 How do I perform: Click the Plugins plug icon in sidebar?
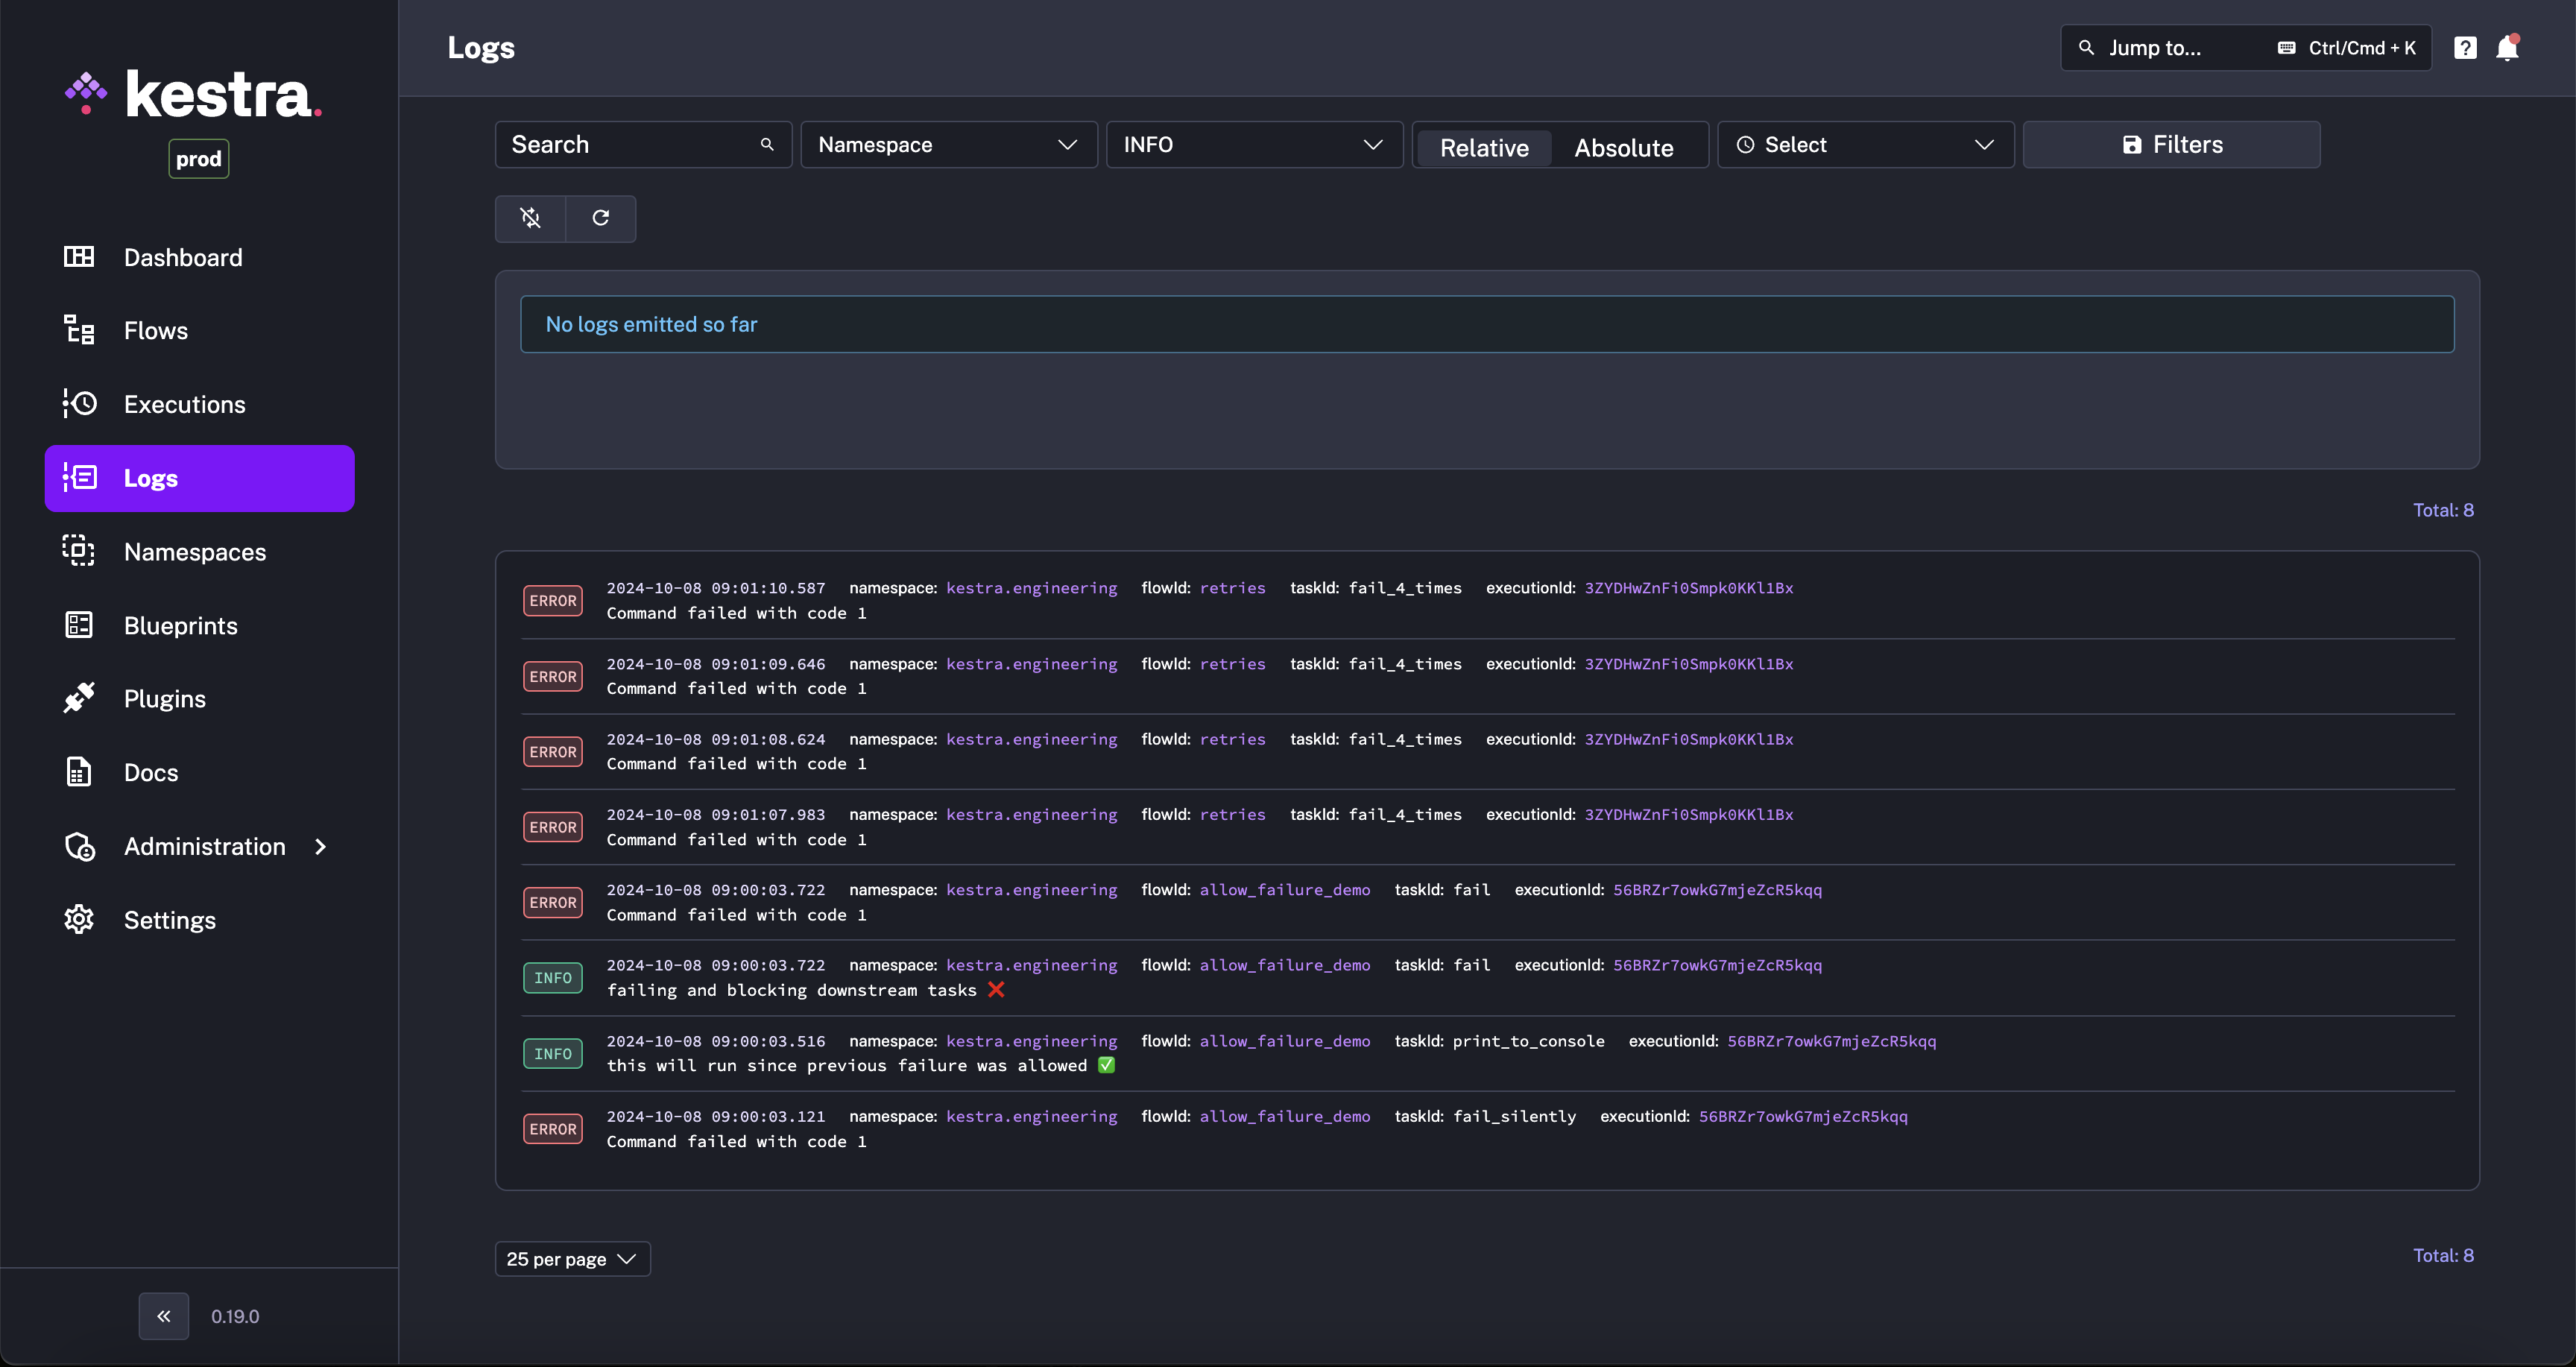pos(79,698)
